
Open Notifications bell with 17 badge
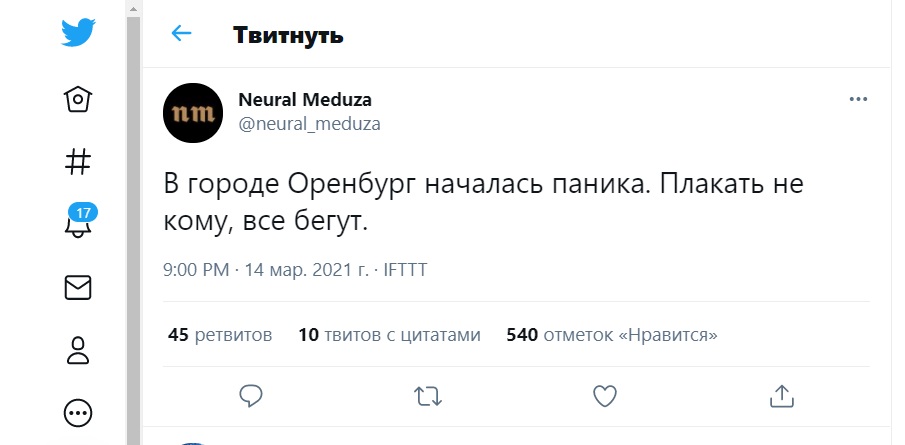pos(78,224)
